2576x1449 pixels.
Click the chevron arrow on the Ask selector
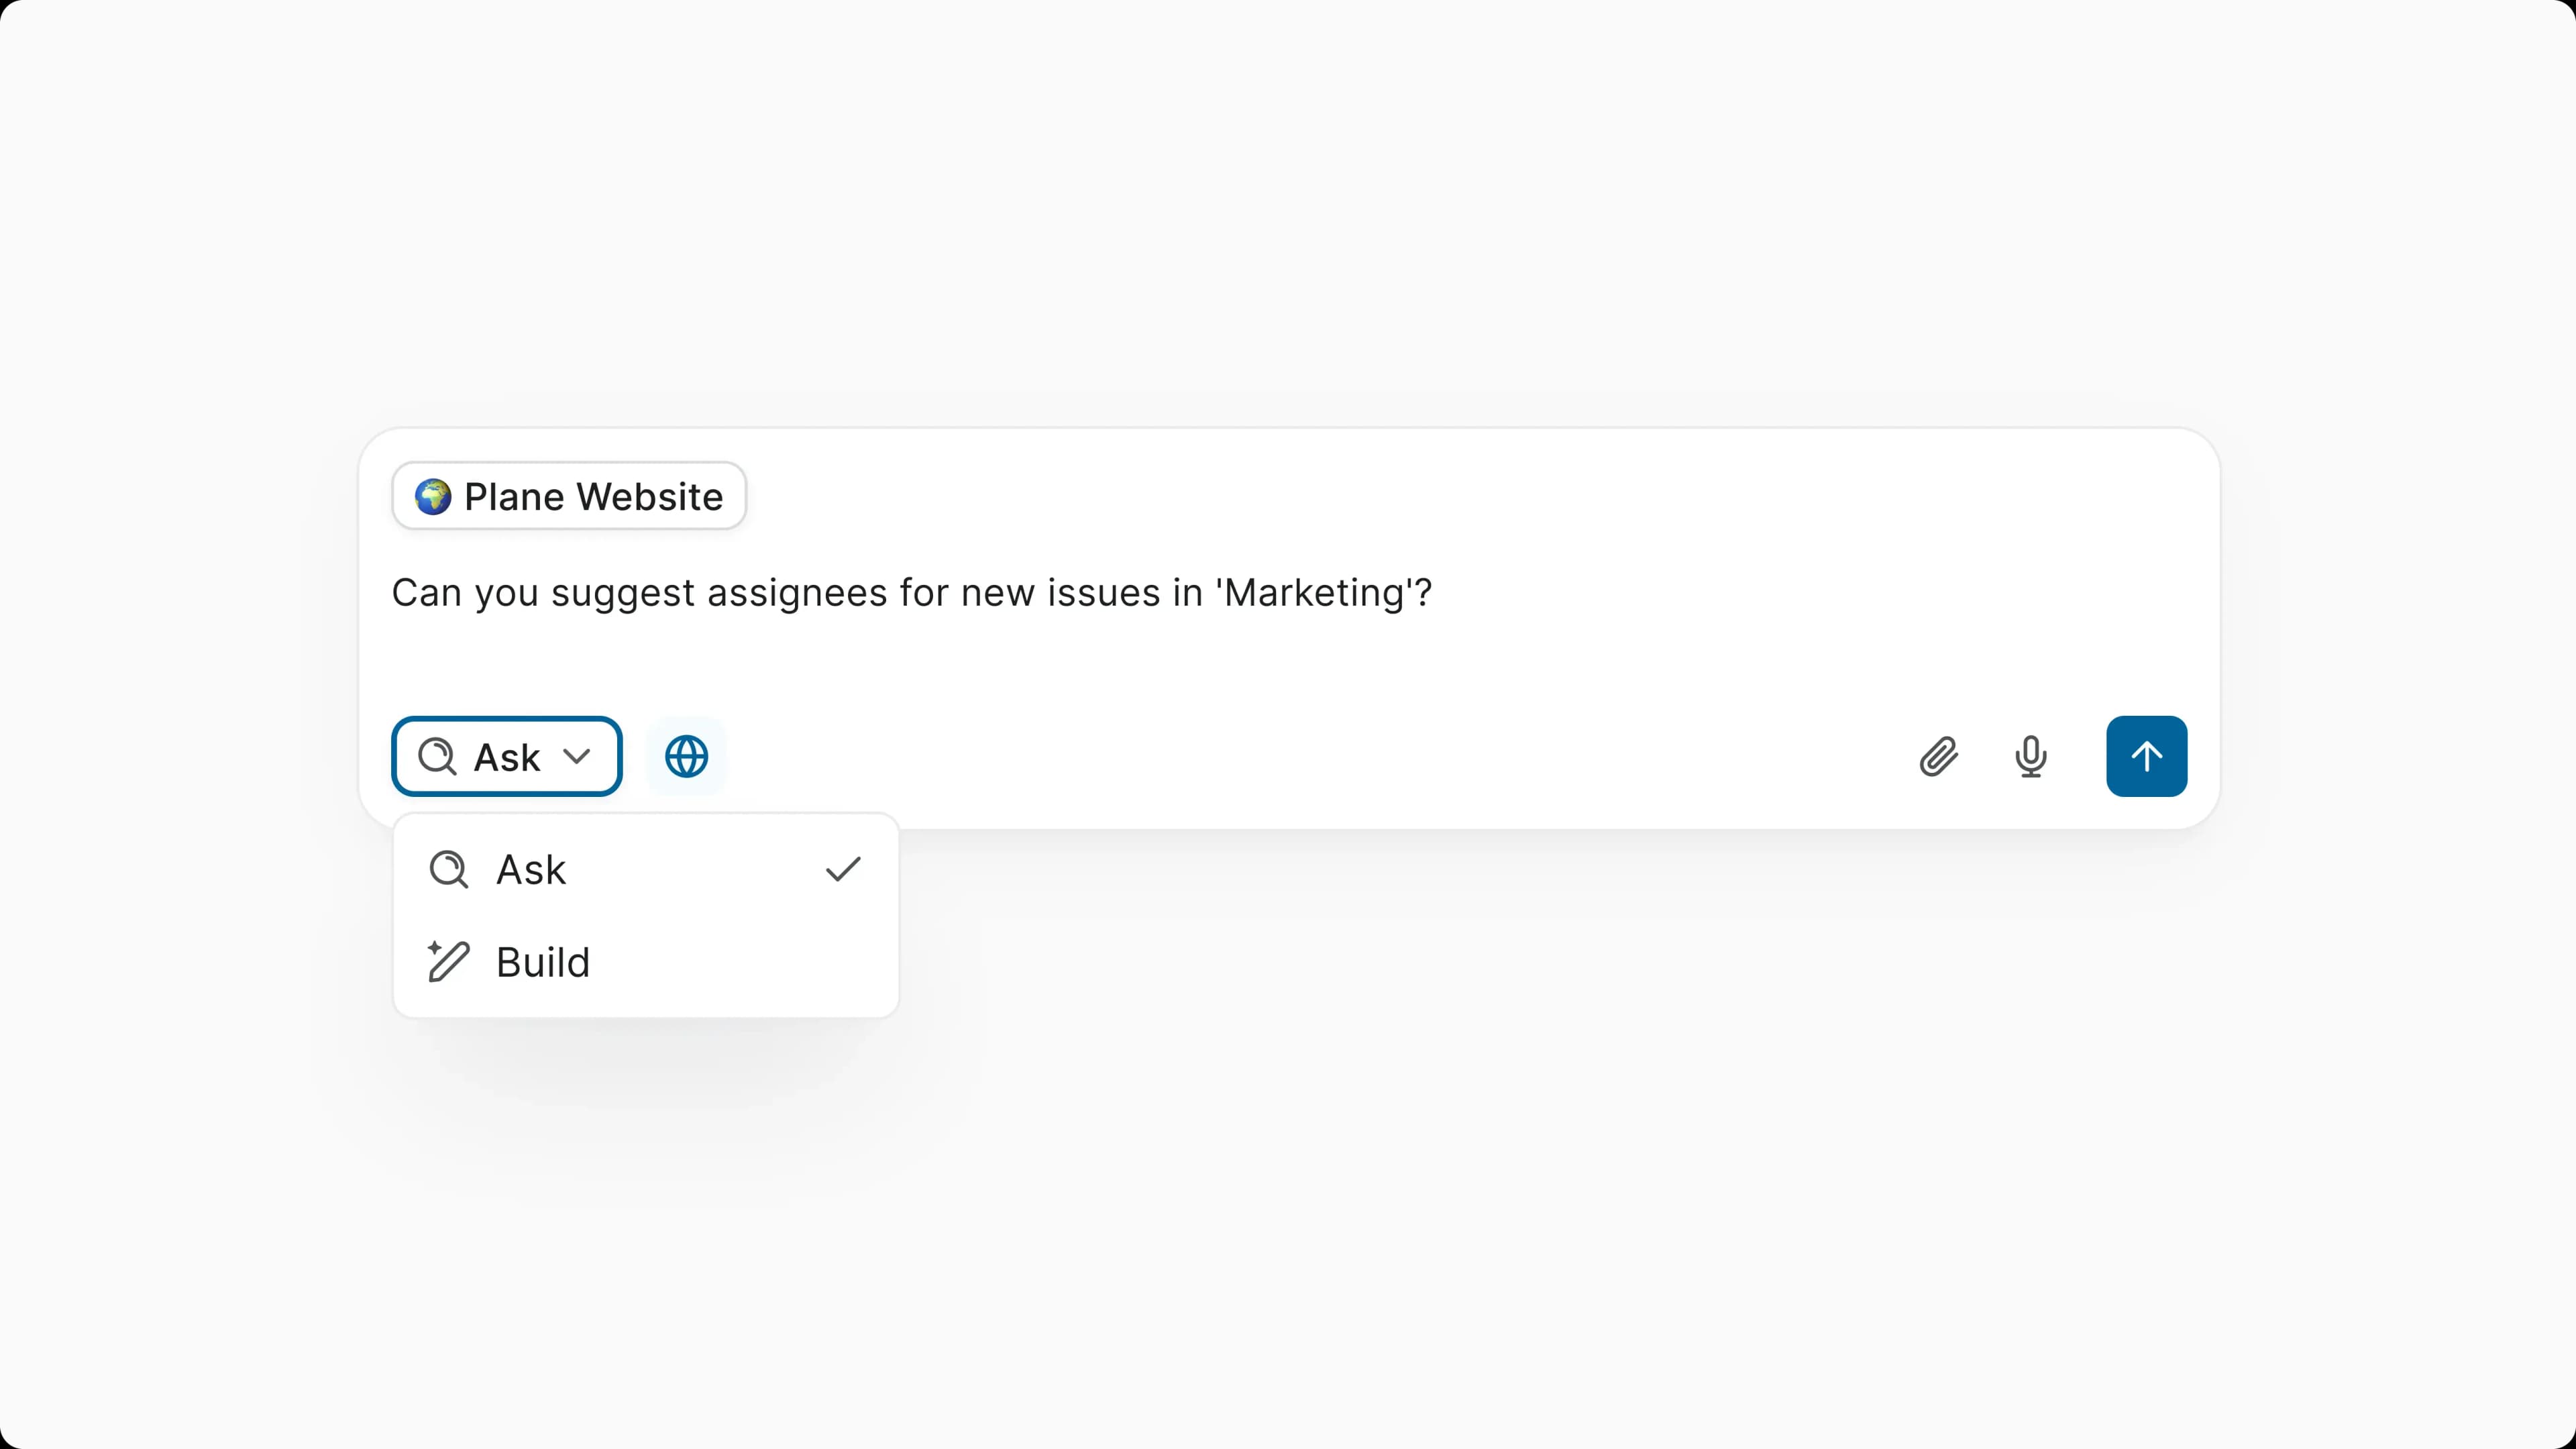(577, 757)
